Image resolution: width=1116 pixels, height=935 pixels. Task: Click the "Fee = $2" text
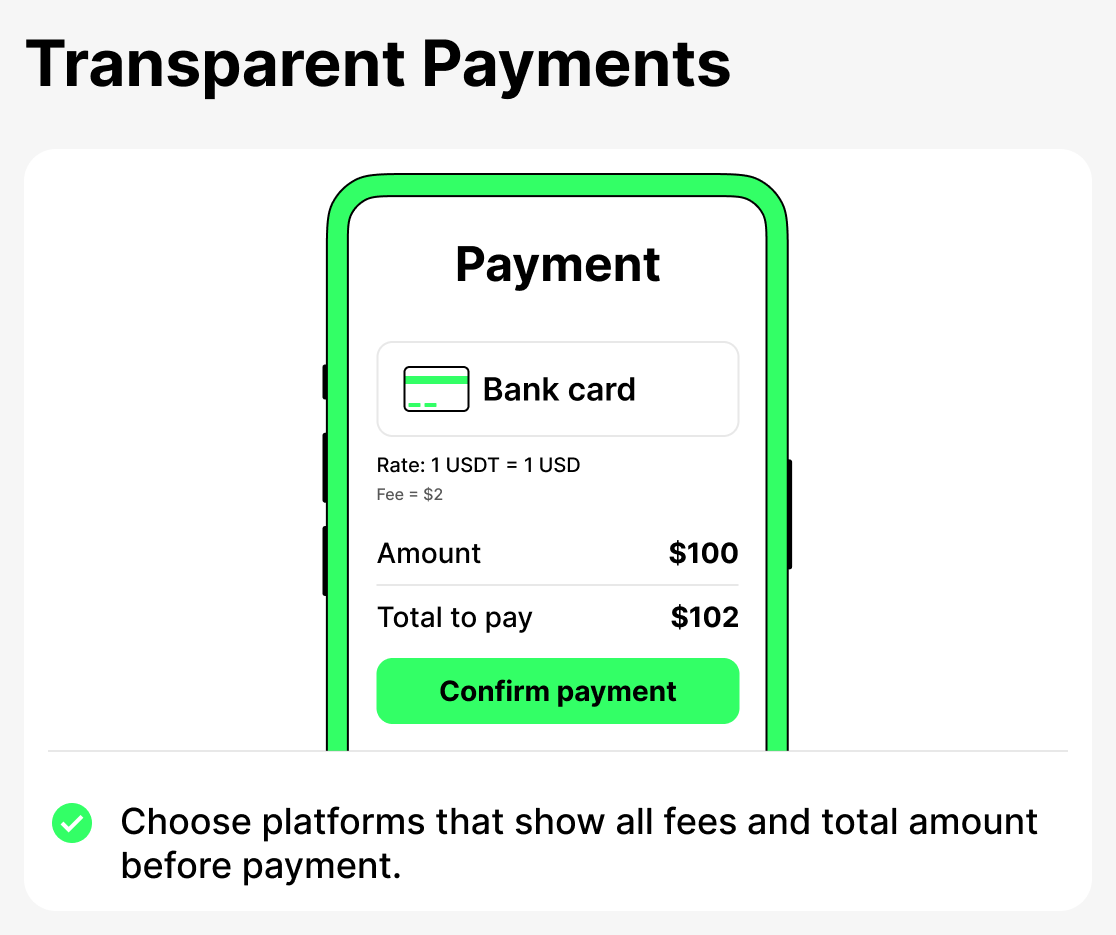coord(409,494)
